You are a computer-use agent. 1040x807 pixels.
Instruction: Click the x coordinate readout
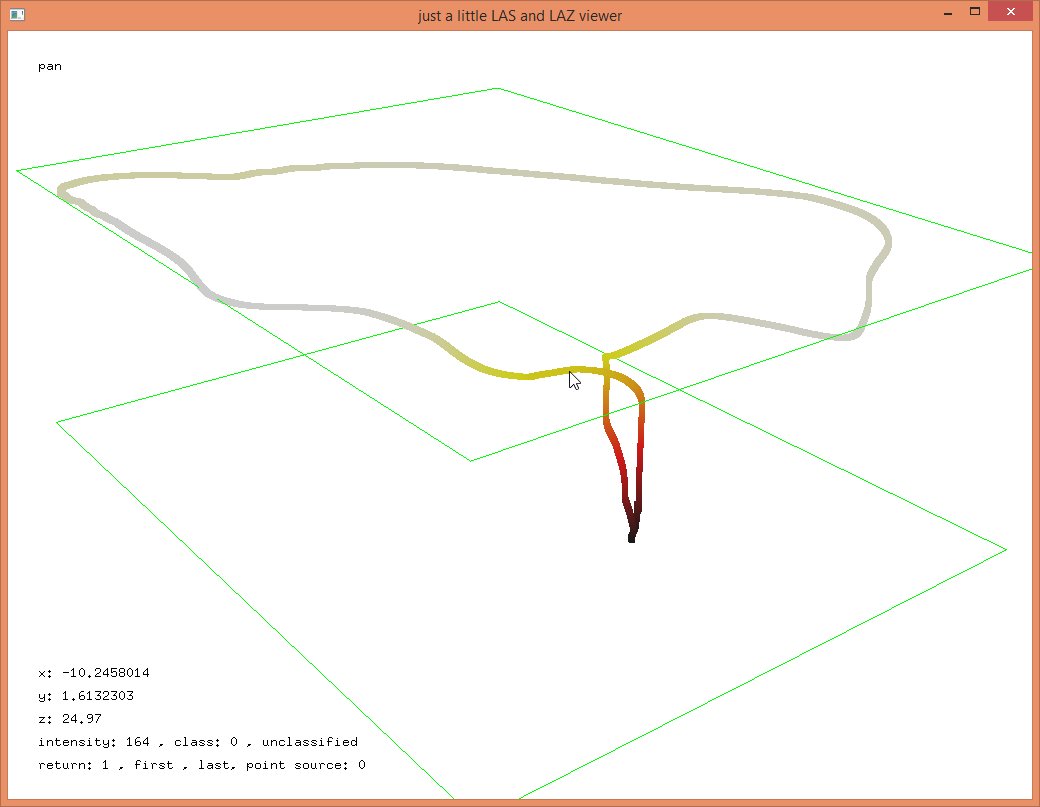[x=94, y=673]
